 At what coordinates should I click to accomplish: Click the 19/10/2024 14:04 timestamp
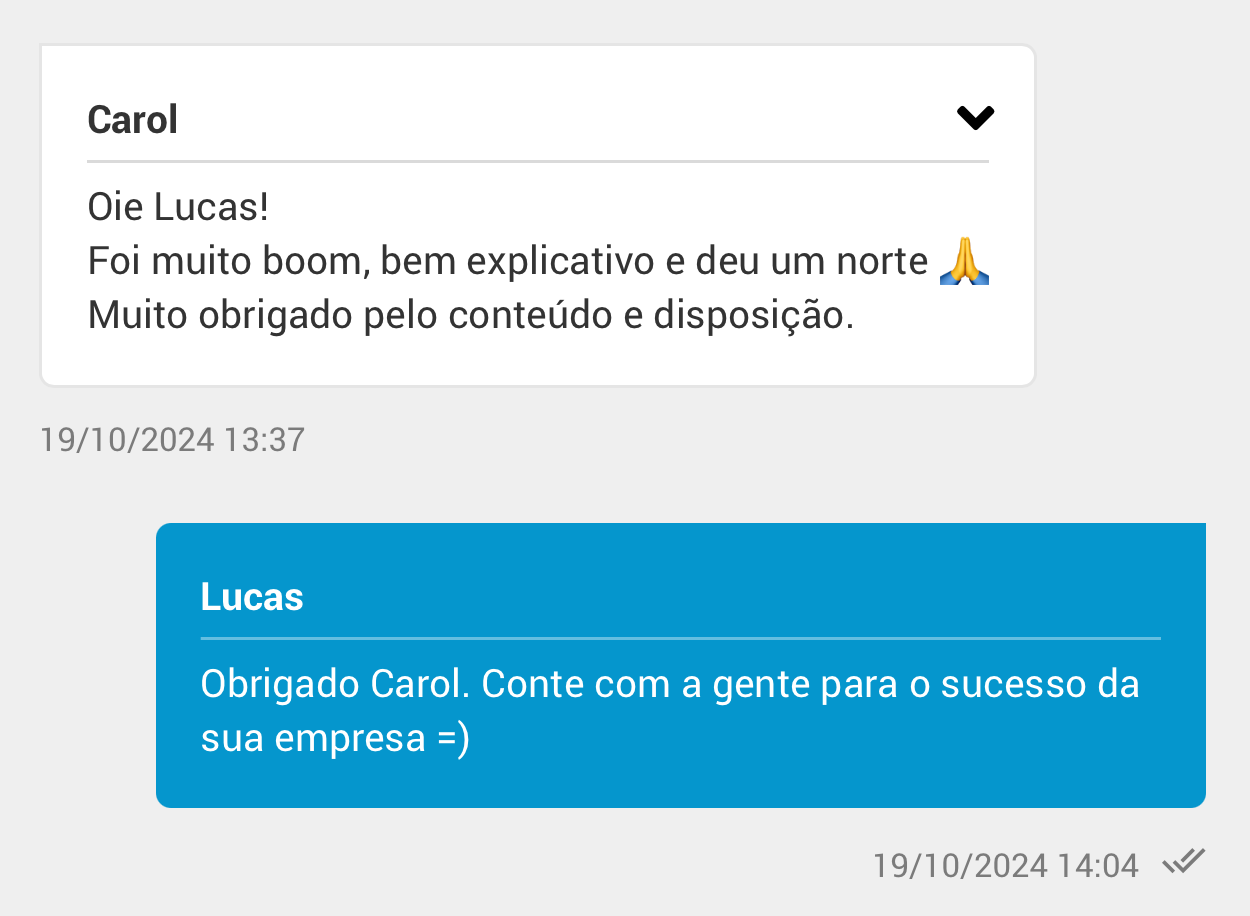point(1005,865)
